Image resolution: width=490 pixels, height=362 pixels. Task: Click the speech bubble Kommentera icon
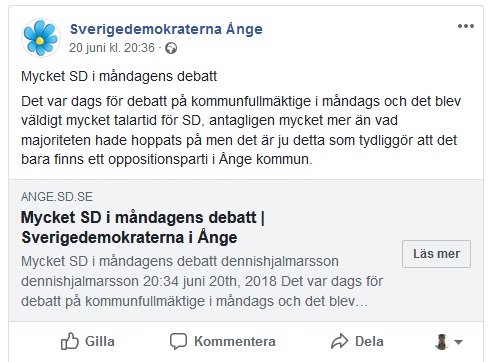pos(178,341)
